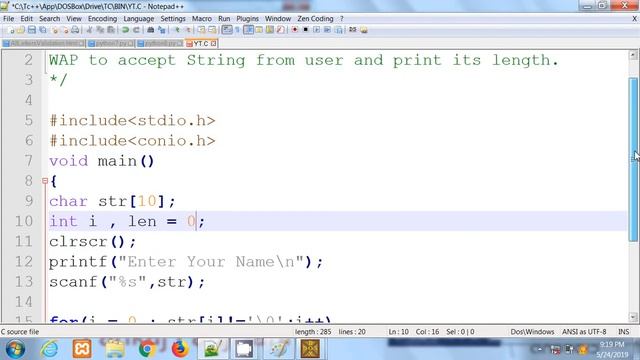Click the Save Recorded Macro icon
640x360 pixels.
(x=338, y=30)
